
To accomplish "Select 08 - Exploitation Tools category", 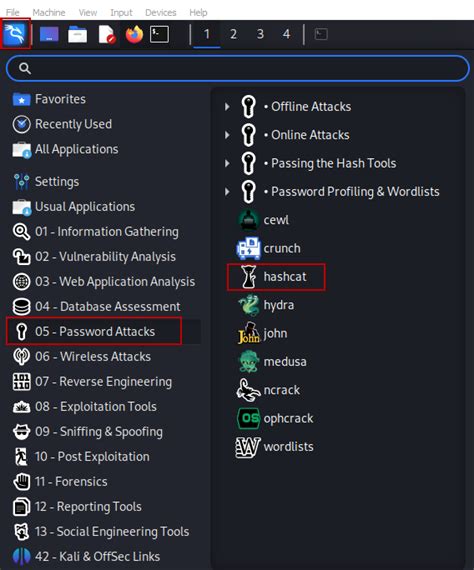I will pyautogui.click(x=84, y=407).
